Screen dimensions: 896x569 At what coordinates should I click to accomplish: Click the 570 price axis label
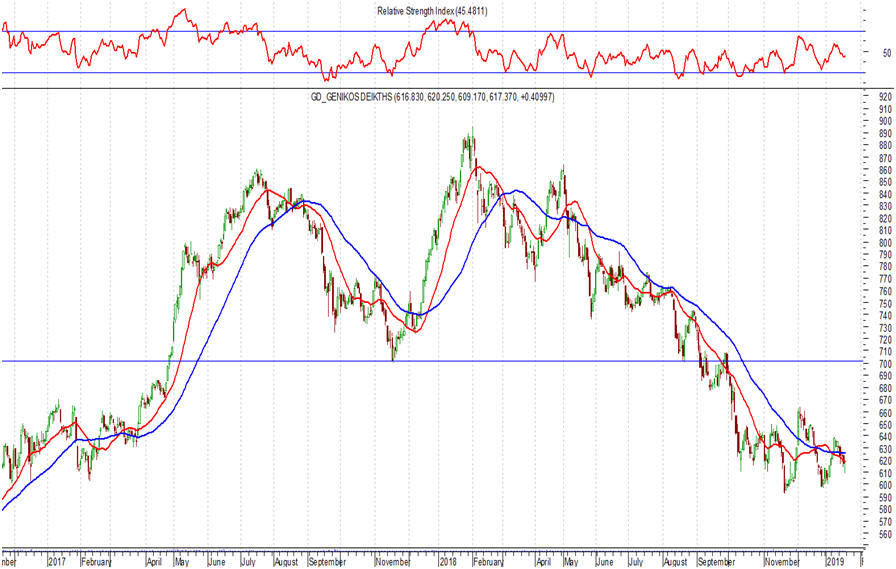tap(885, 522)
